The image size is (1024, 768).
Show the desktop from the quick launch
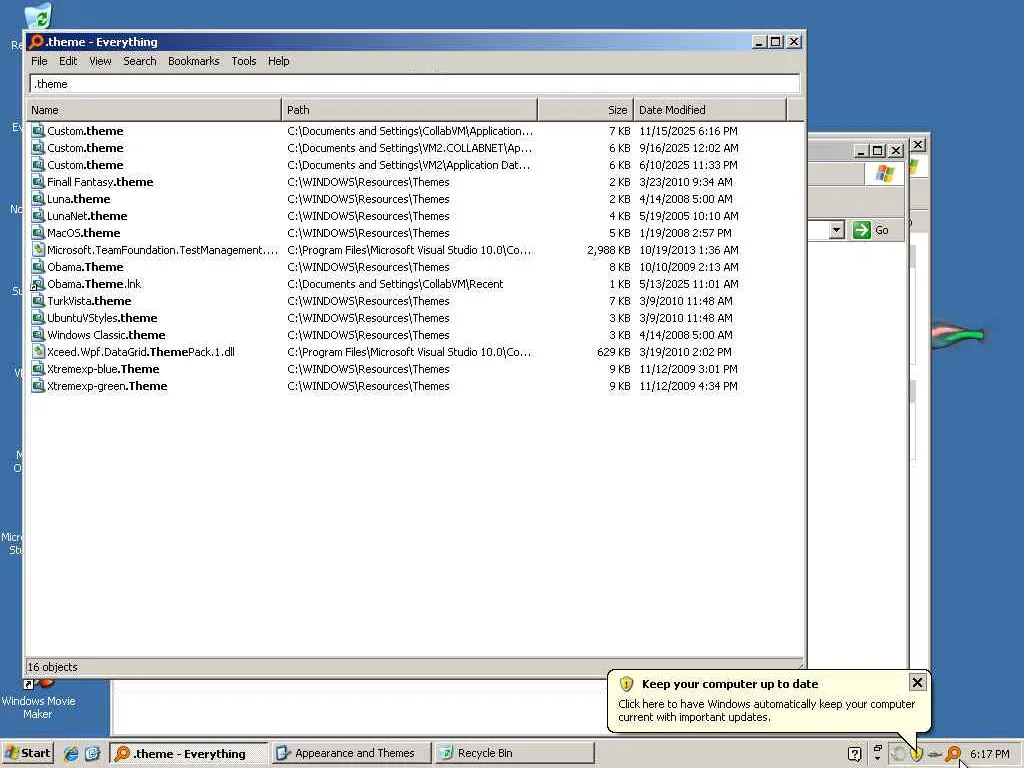(x=92, y=753)
